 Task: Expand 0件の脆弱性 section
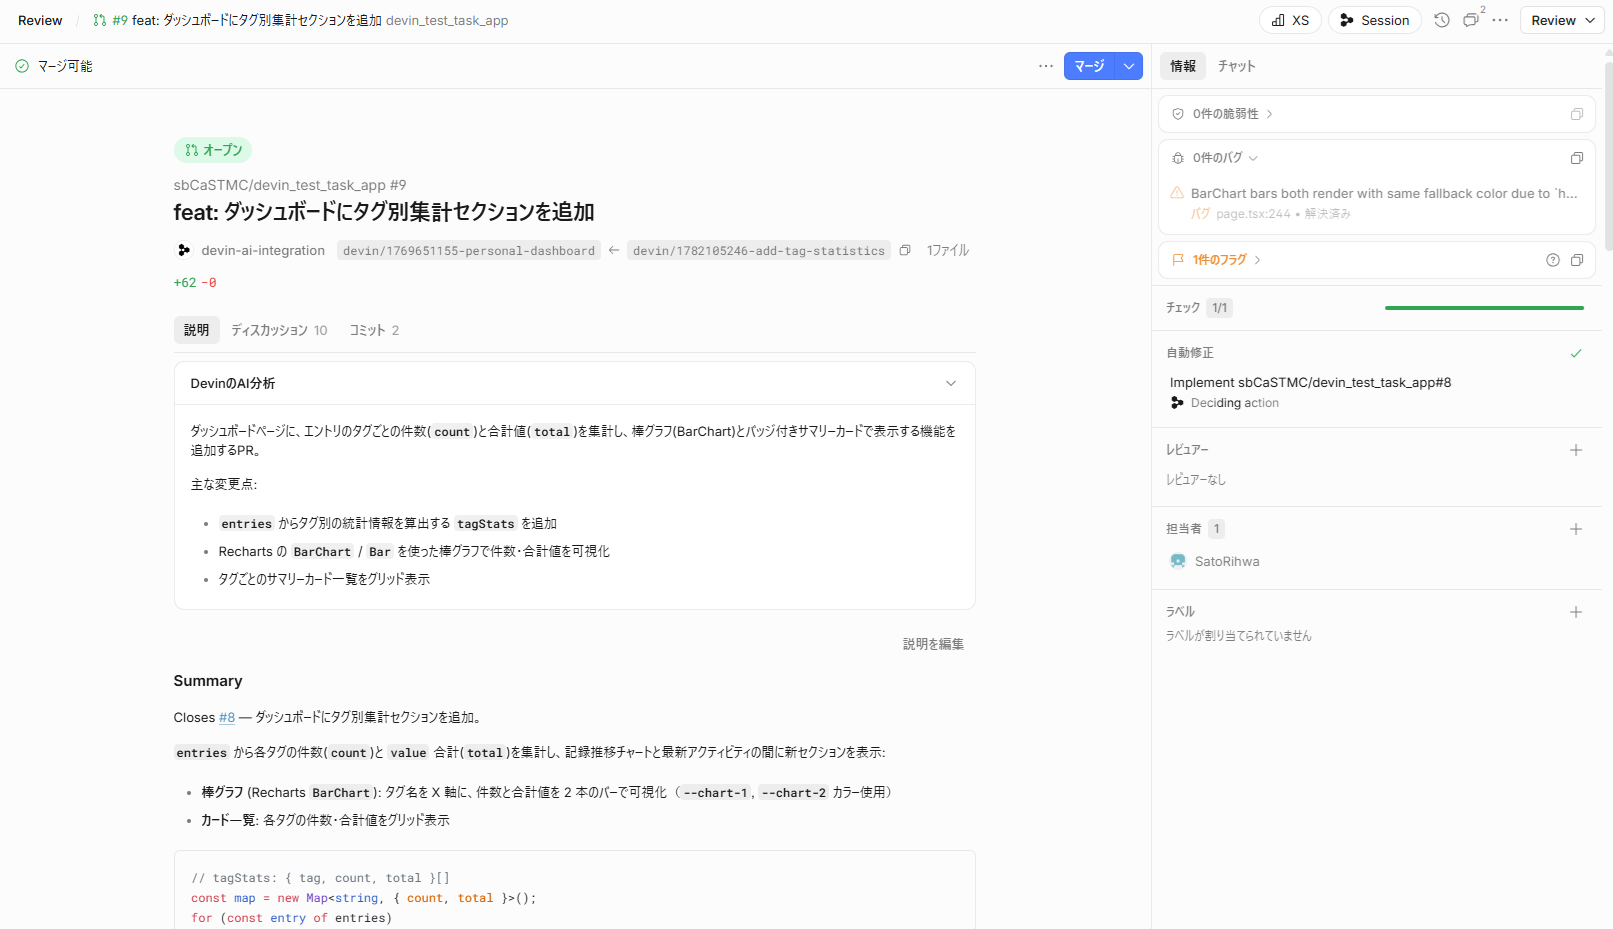point(1232,114)
